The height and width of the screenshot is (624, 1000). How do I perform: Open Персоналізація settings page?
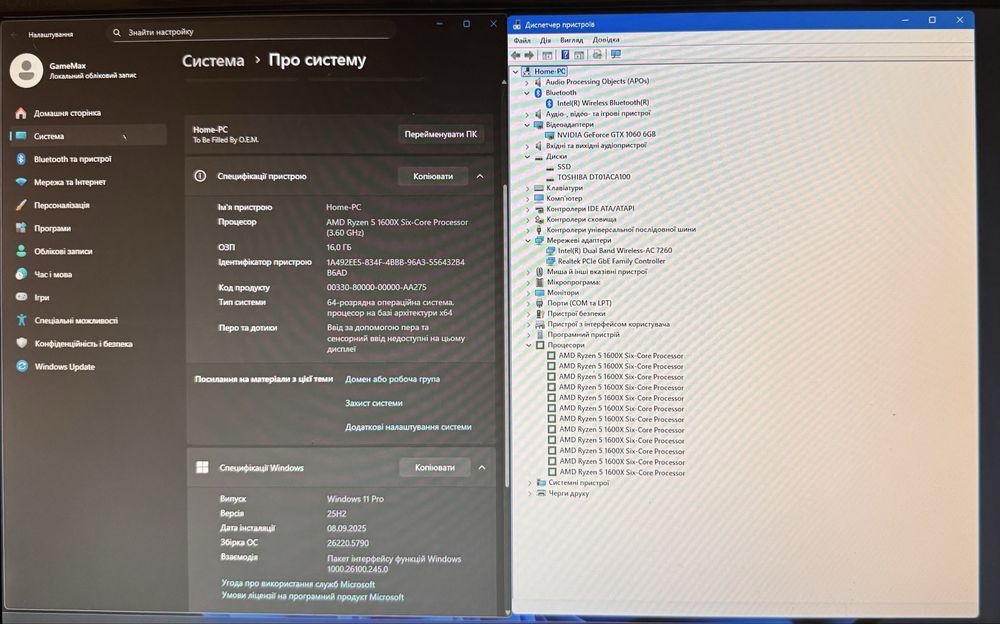click(x=61, y=205)
